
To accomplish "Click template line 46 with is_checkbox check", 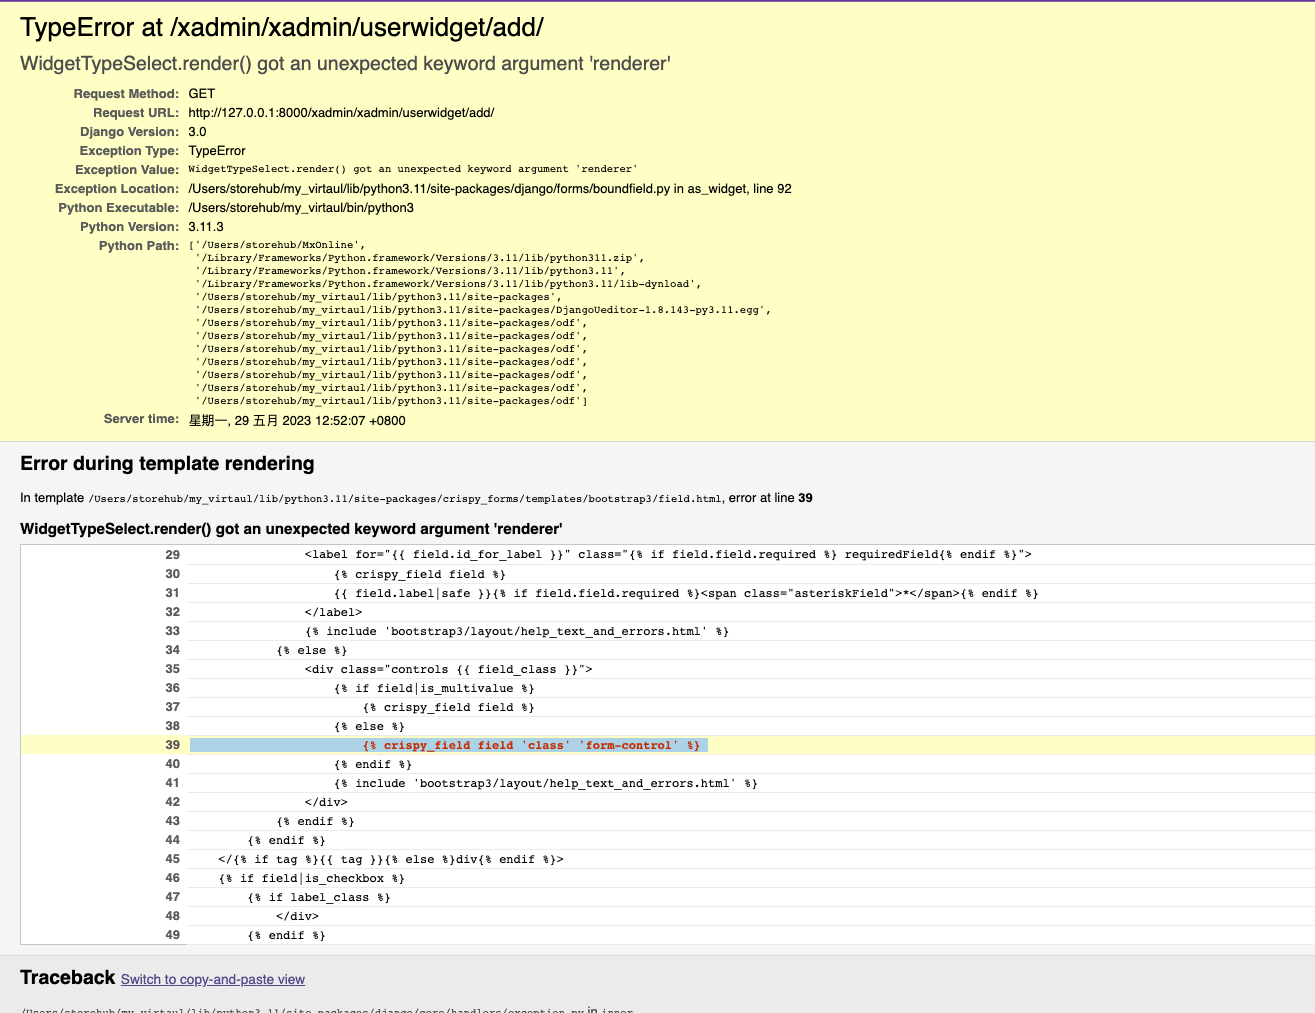I will point(312,878).
